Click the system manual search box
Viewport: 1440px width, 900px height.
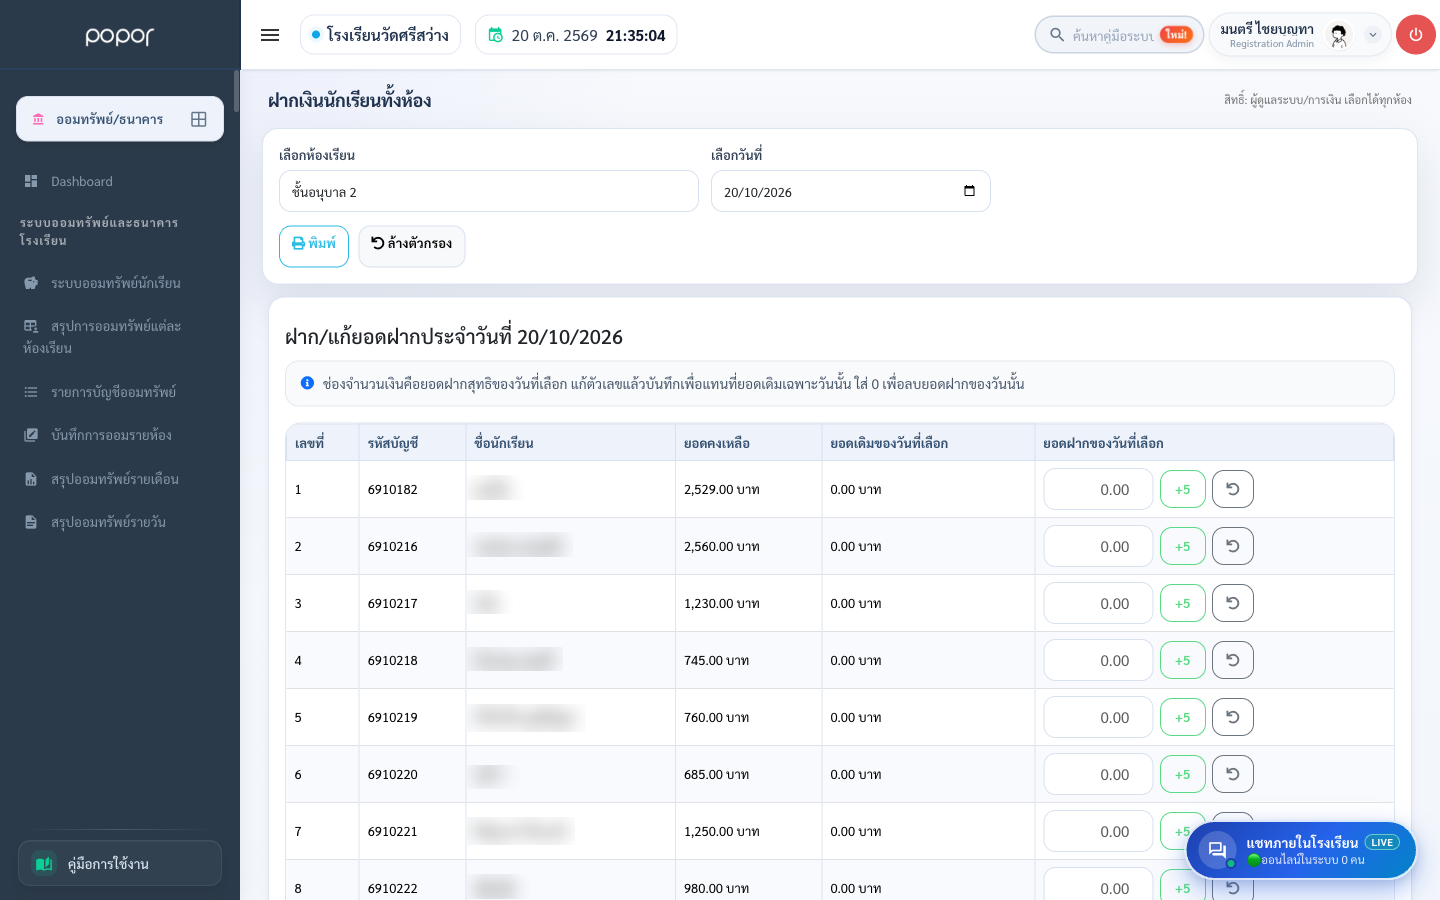click(1119, 35)
